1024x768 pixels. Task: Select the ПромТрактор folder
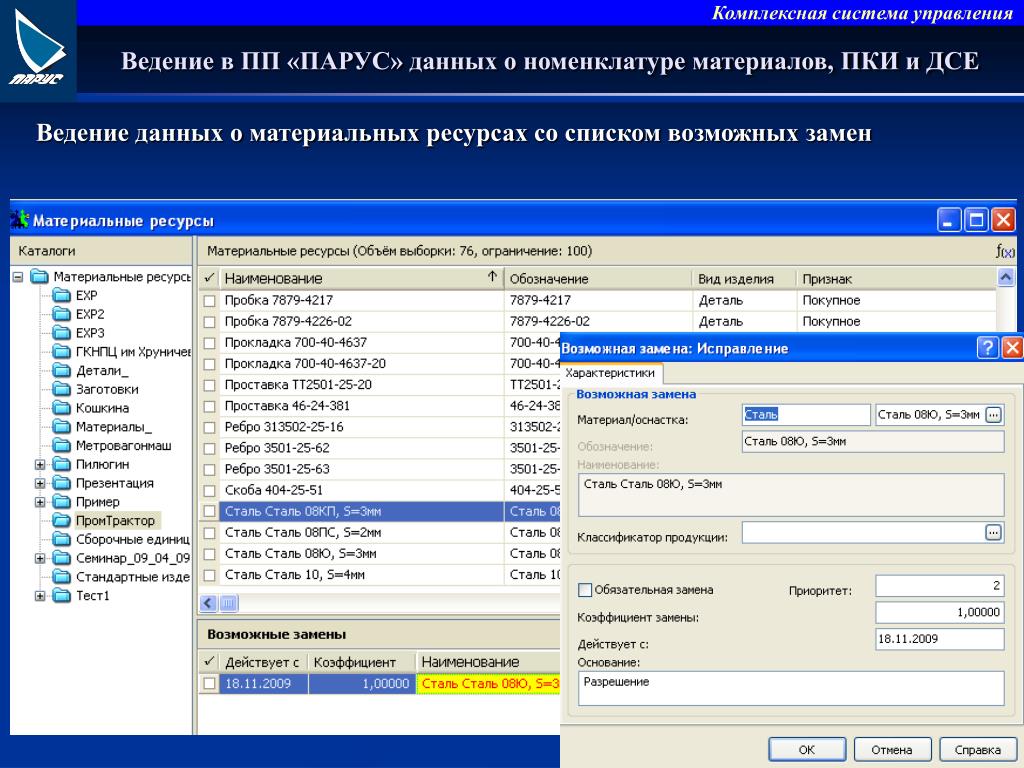point(115,520)
